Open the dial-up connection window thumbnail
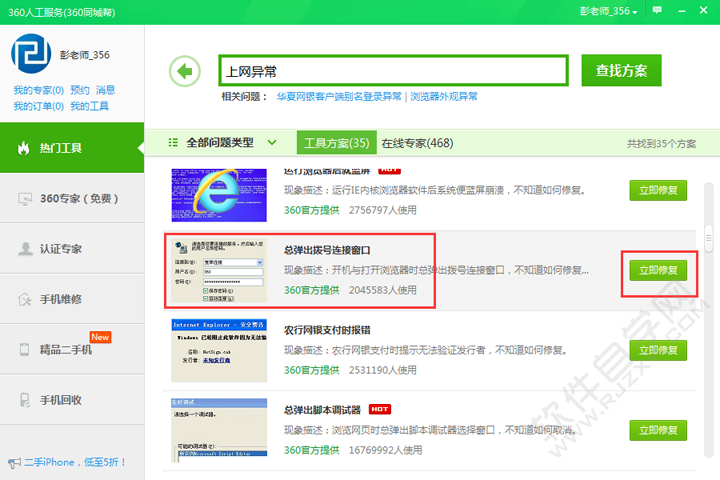Viewport: 720px width, 480px height. pyautogui.click(x=219, y=271)
